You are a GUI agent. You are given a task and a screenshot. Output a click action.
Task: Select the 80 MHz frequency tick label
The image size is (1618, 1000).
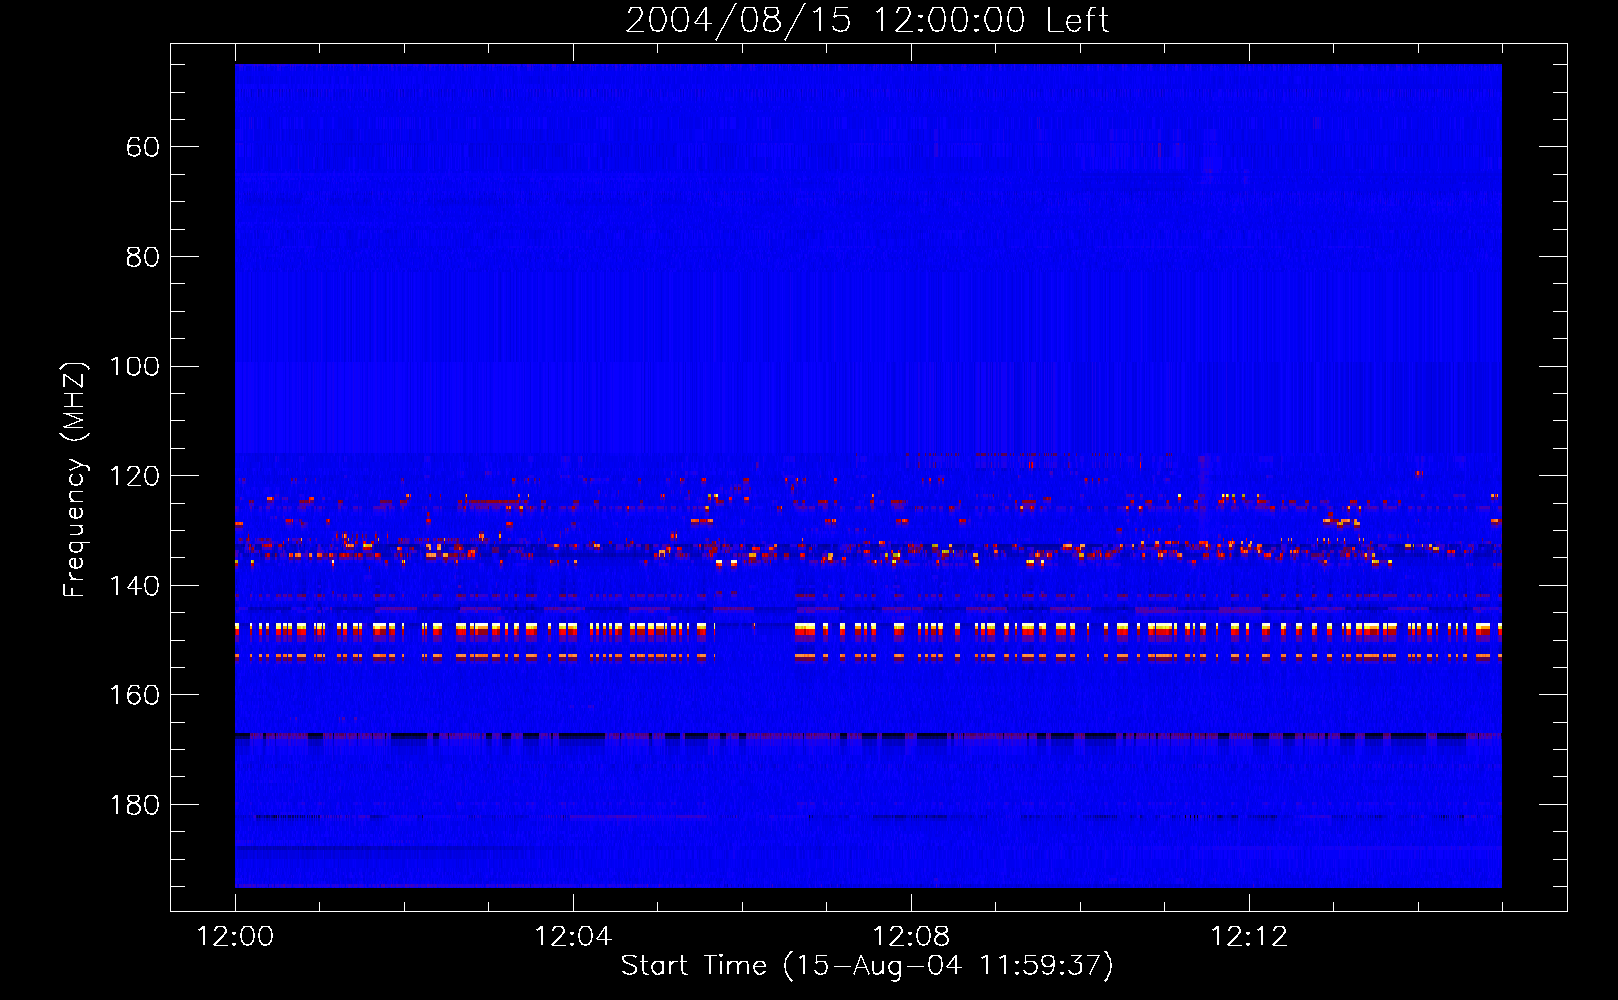[x=142, y=257]
